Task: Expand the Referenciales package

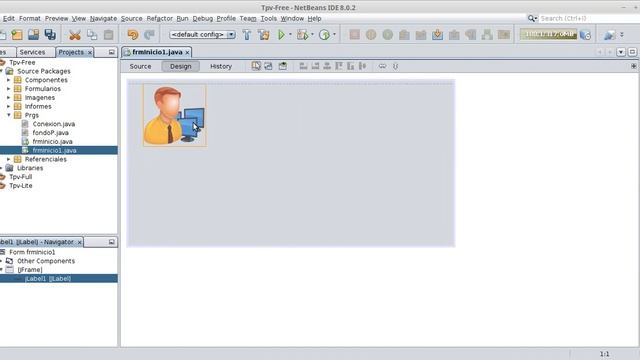Action: point(9,159)
